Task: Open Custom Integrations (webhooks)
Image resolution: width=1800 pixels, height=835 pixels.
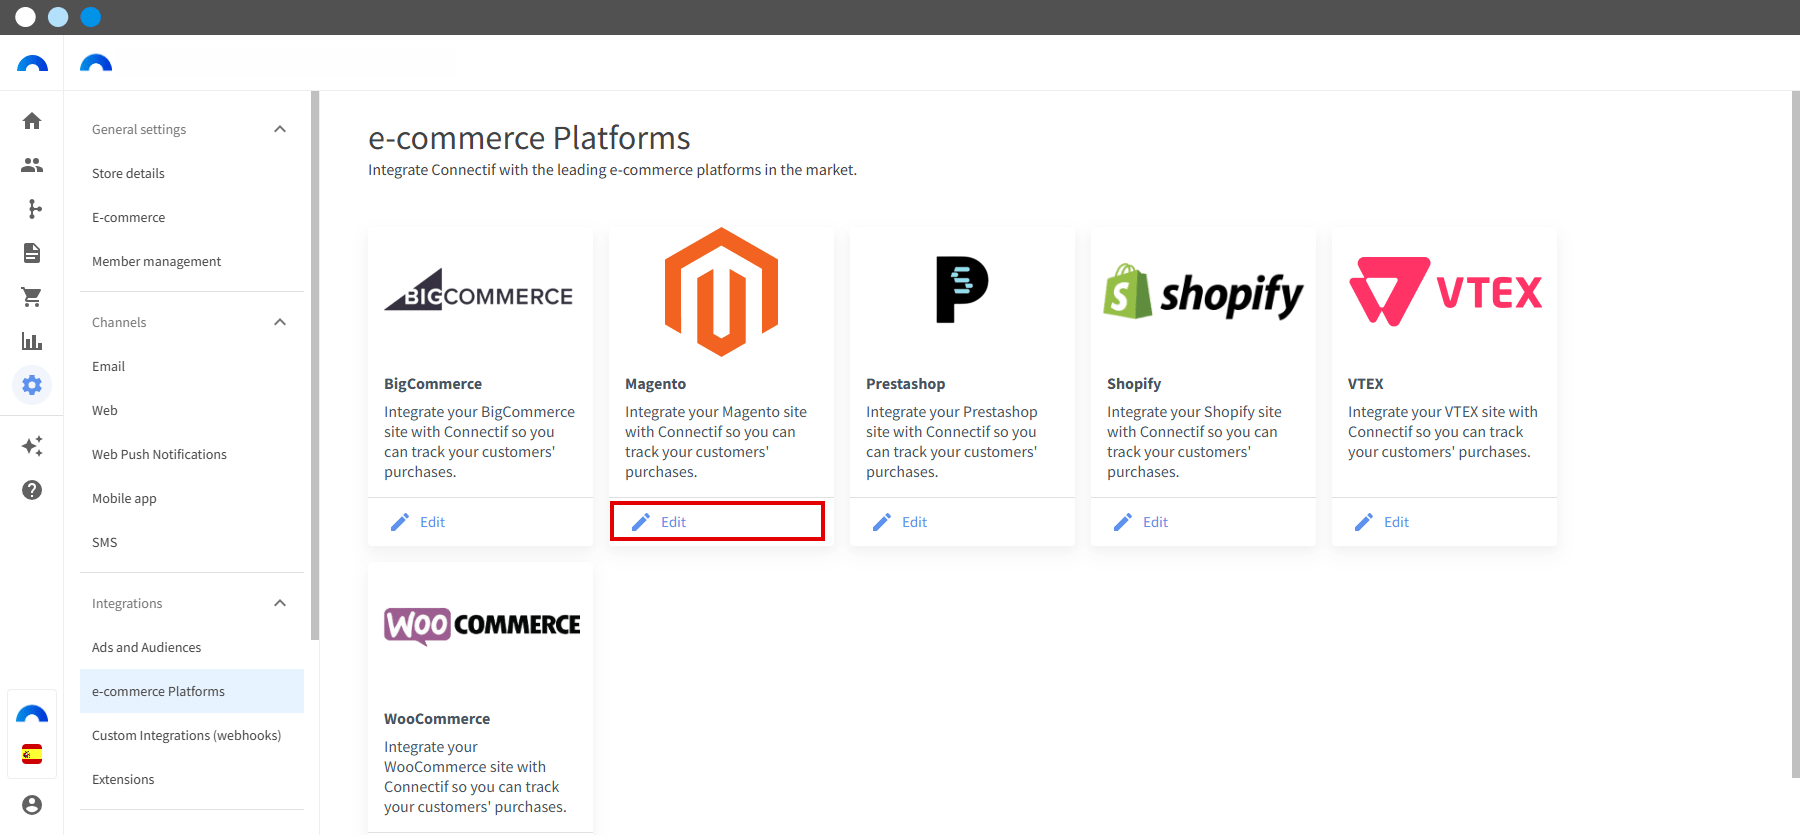Action: point(192,735)
